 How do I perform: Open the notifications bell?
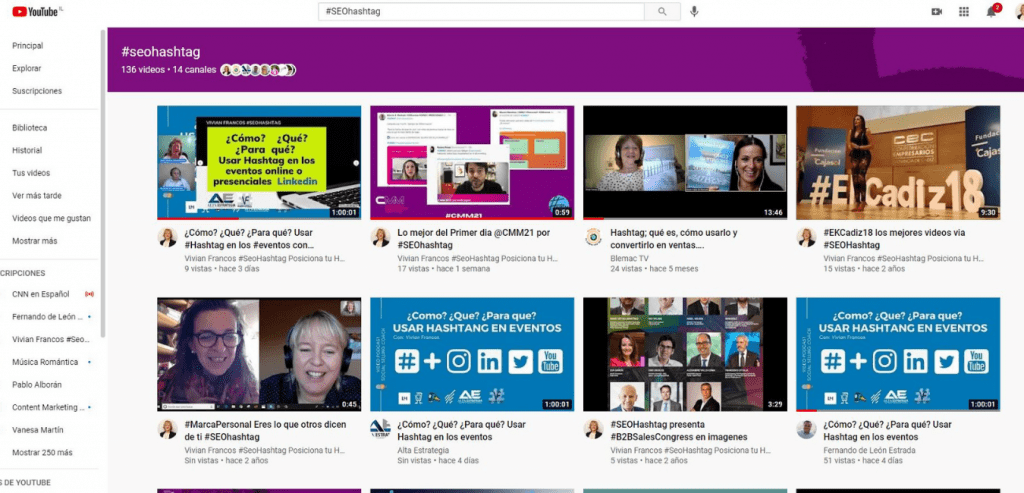(991, 11)
